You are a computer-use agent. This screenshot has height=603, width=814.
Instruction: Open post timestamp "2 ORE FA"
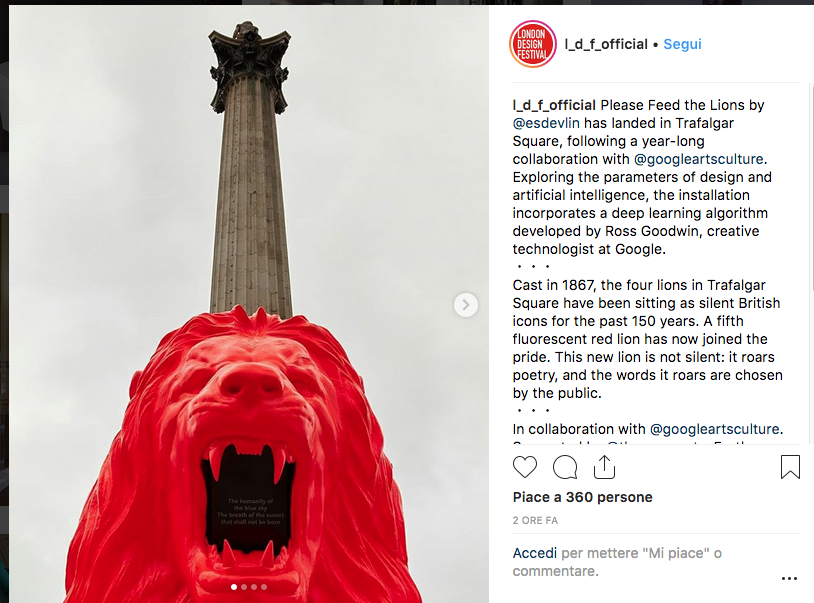click(x=535, y=520)
